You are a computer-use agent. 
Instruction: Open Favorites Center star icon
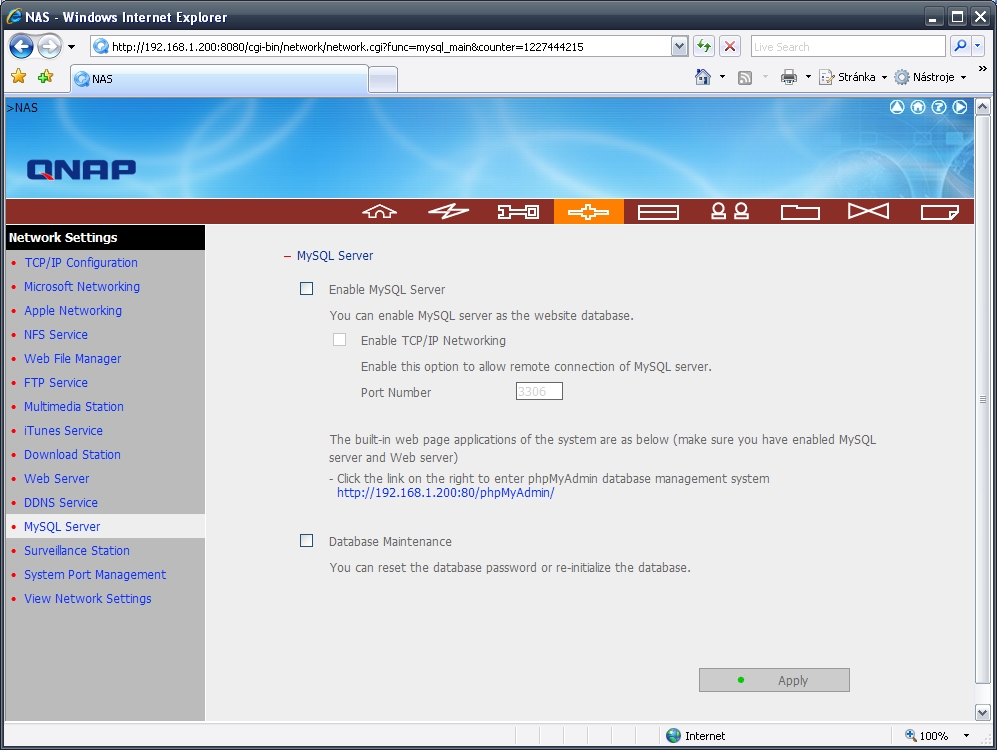[19, 77]
